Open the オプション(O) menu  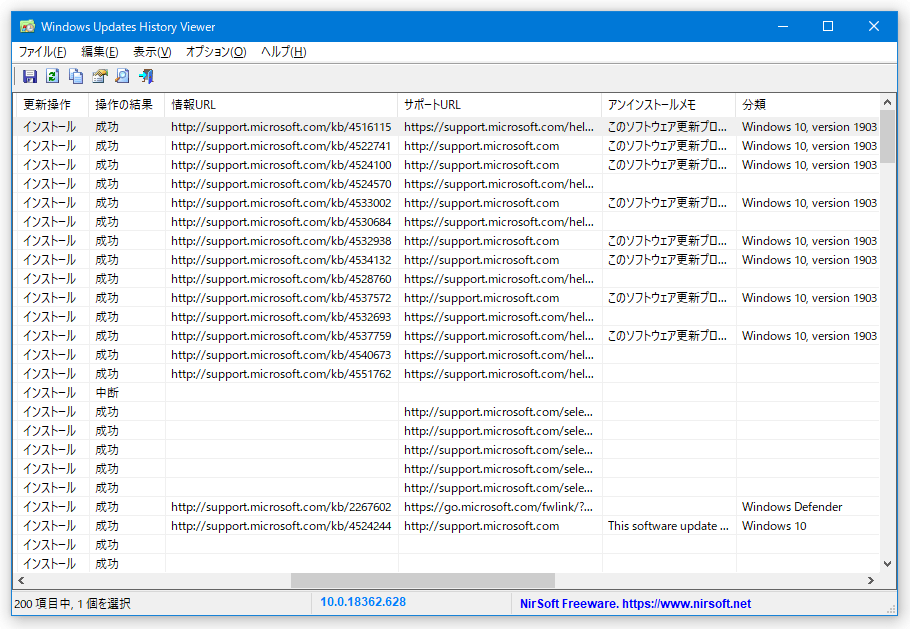pyautogui.click(x=216, y=52)
